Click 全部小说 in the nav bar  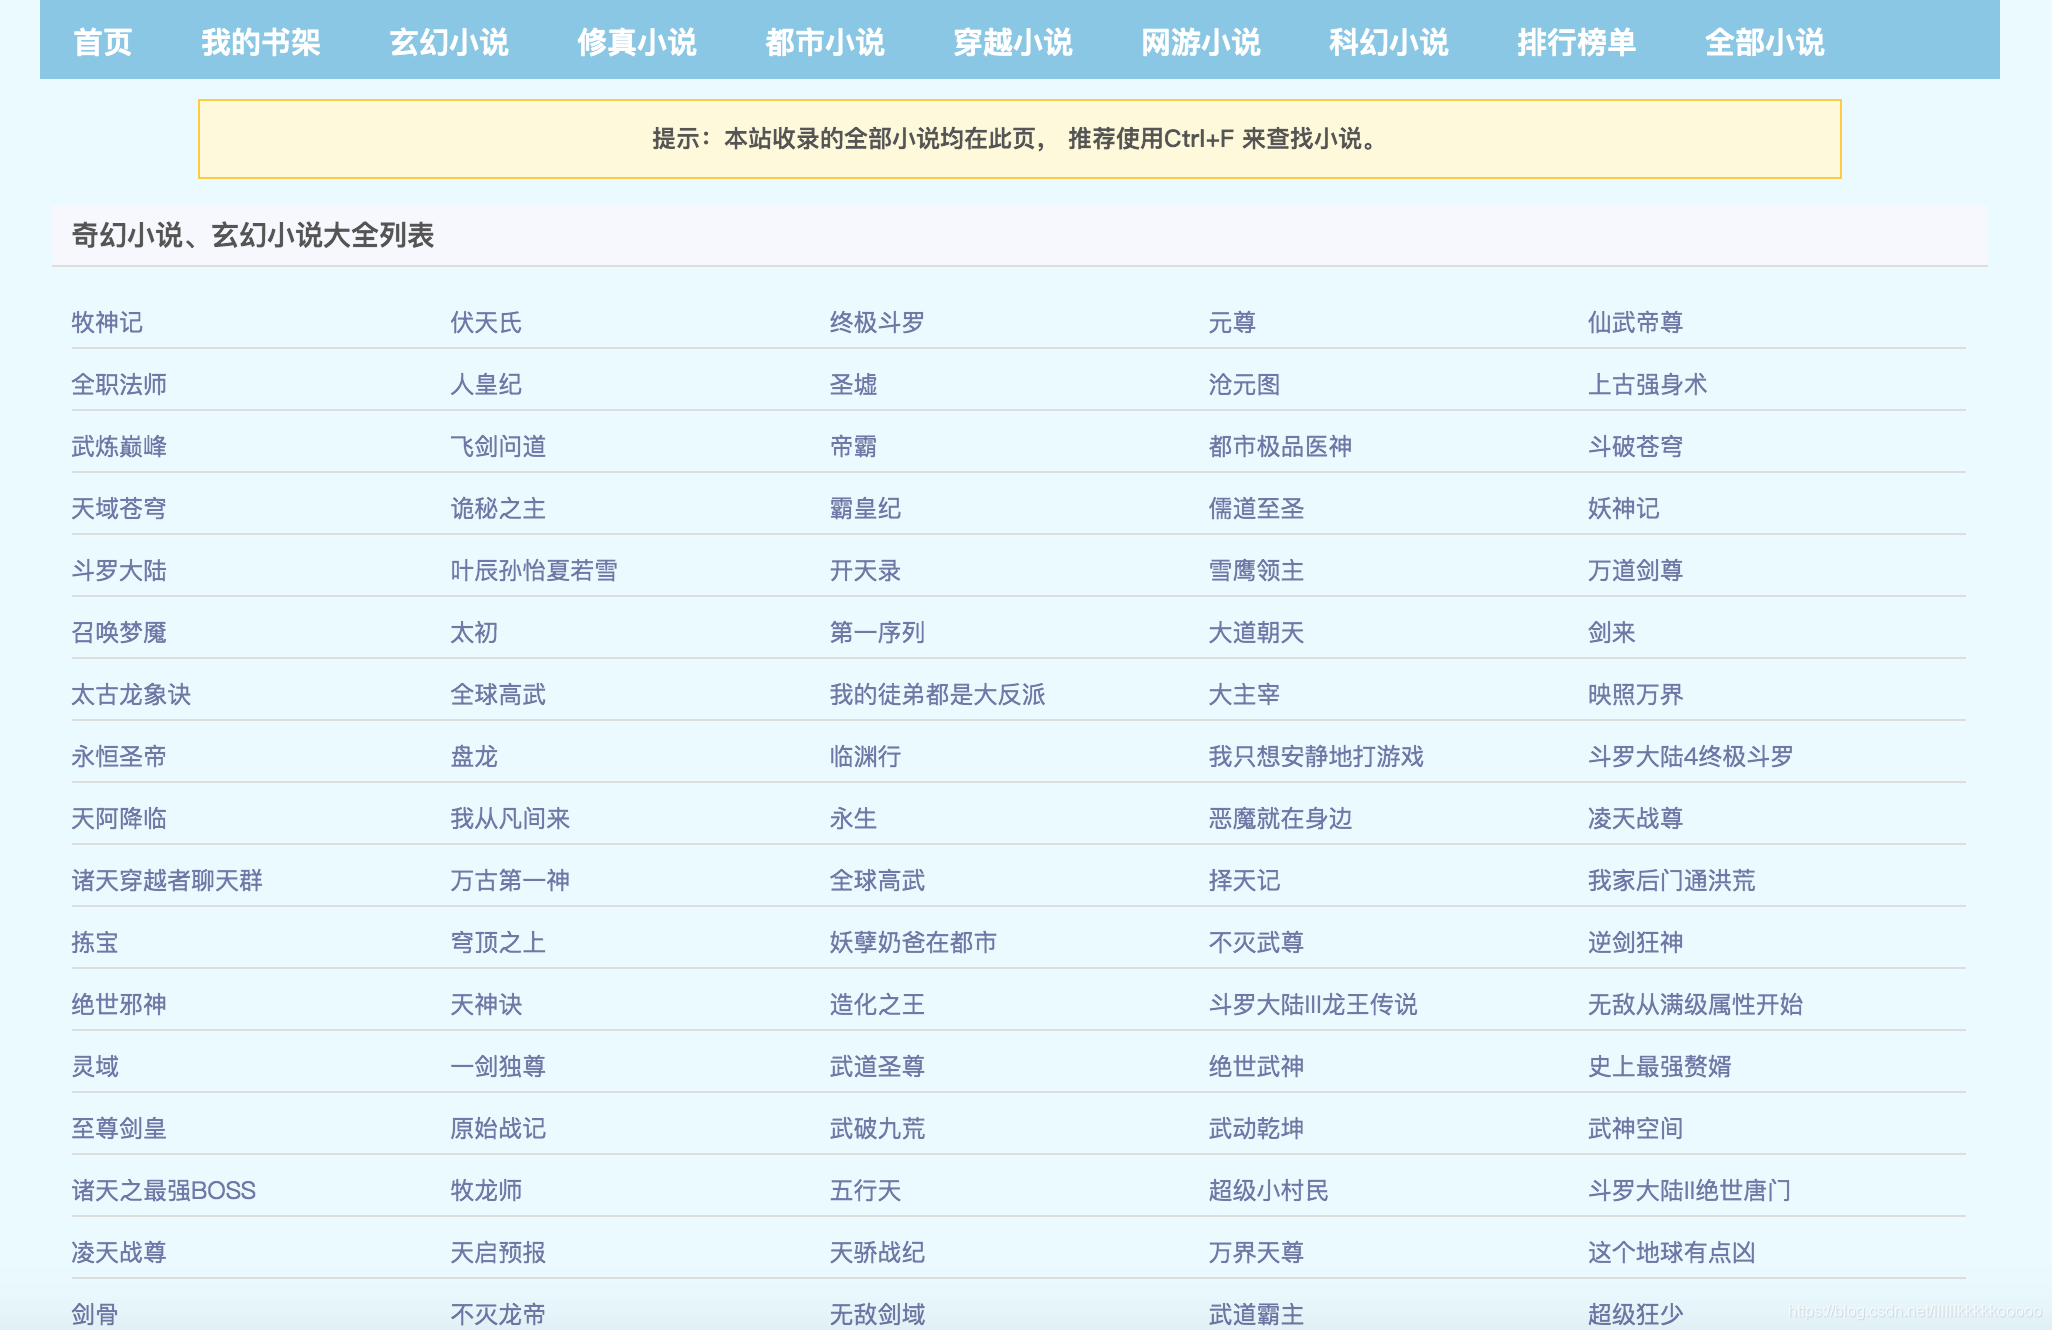(1765, 42)
